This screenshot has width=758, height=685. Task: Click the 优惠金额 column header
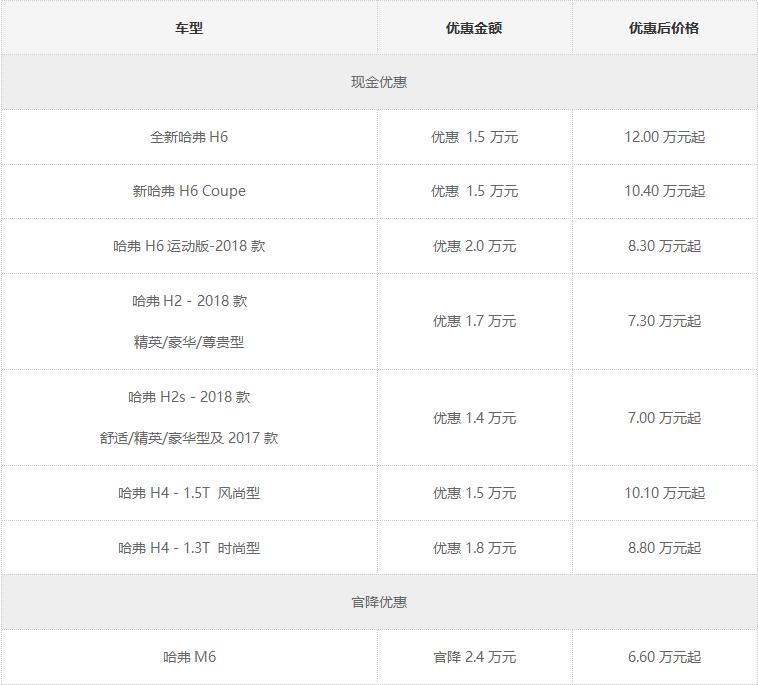click(x=474, y=28)
